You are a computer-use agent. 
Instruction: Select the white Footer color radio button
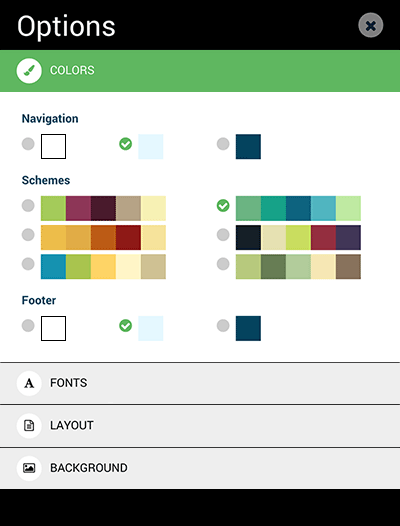pos(28,325)
